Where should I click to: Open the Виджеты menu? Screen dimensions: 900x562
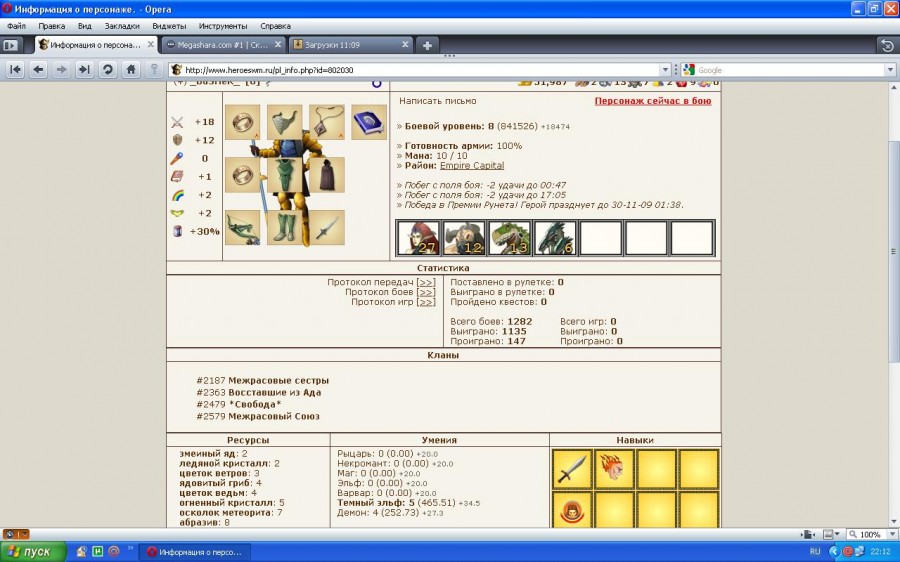(x=169, y=26)
